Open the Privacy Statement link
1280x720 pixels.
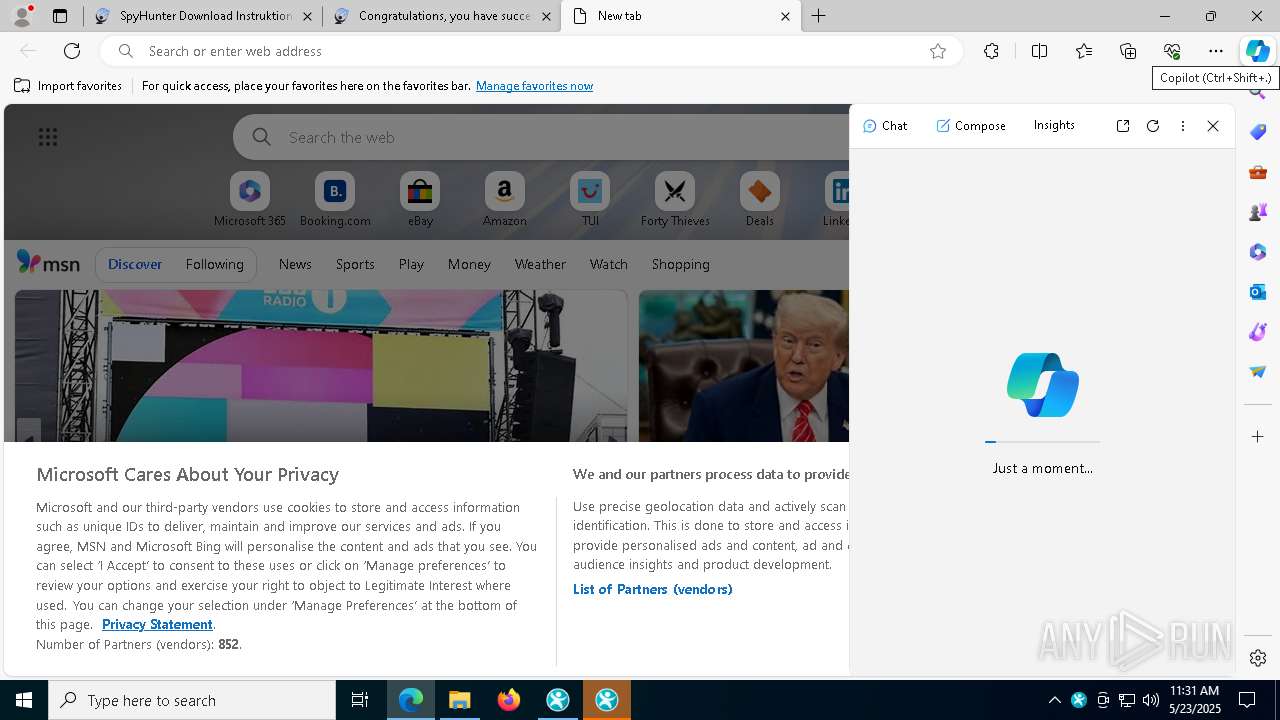coord(157,624)
